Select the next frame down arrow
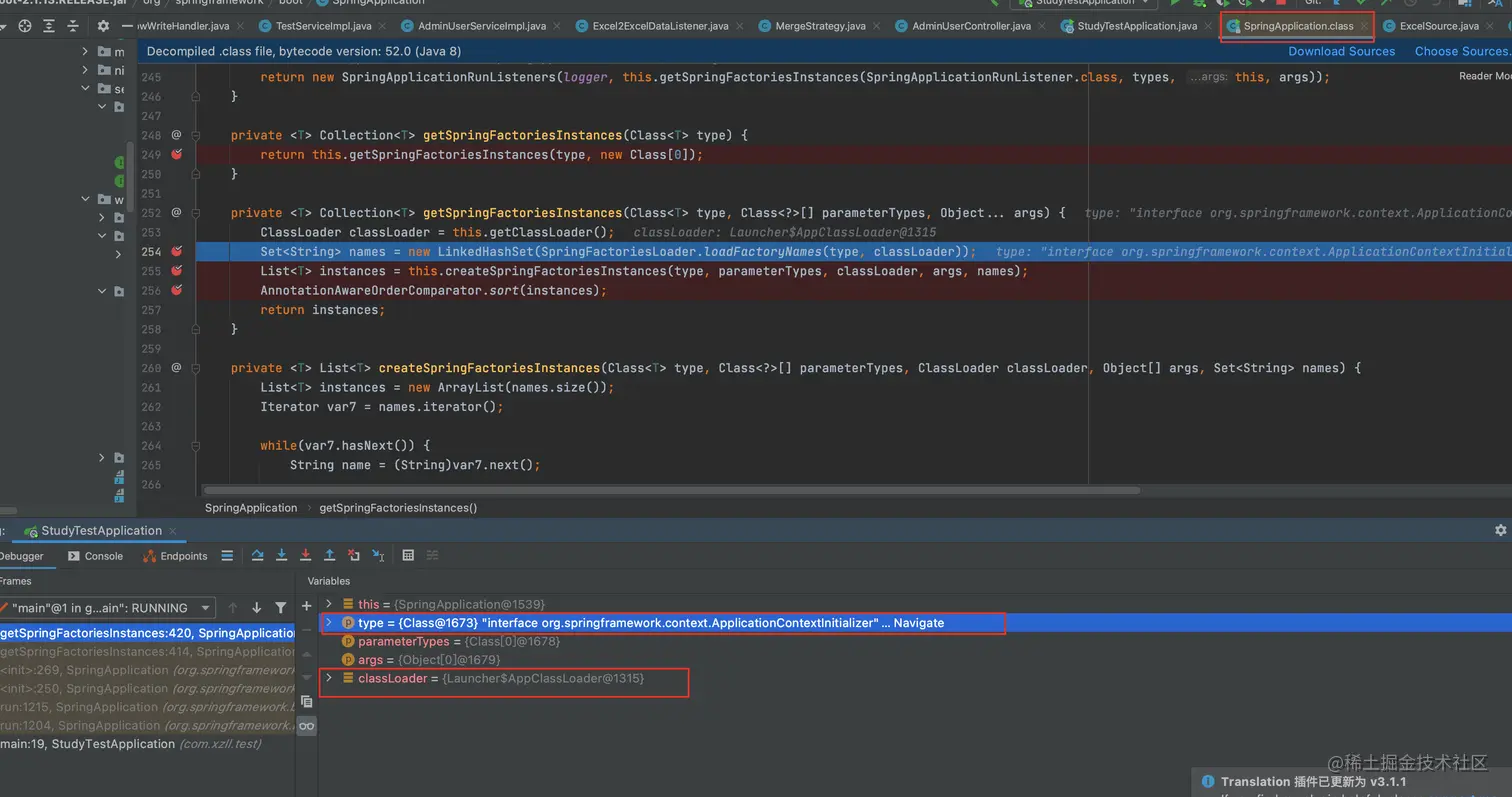This screenshot has height=797, width=1512. click(257, 608)
